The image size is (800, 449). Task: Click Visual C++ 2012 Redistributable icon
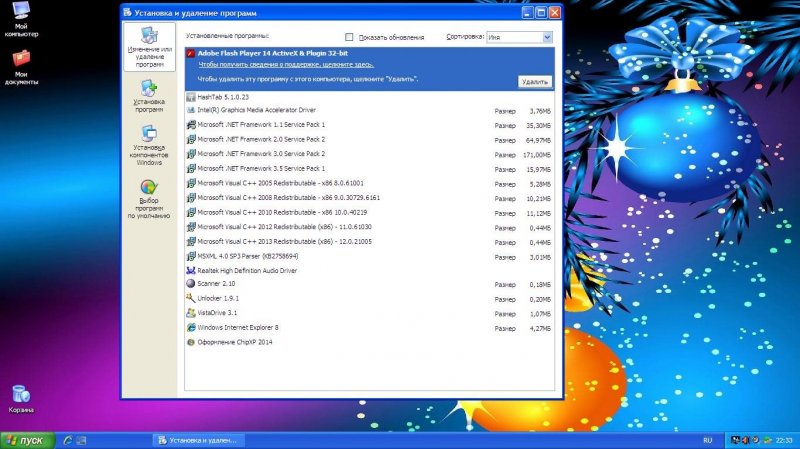191,227
